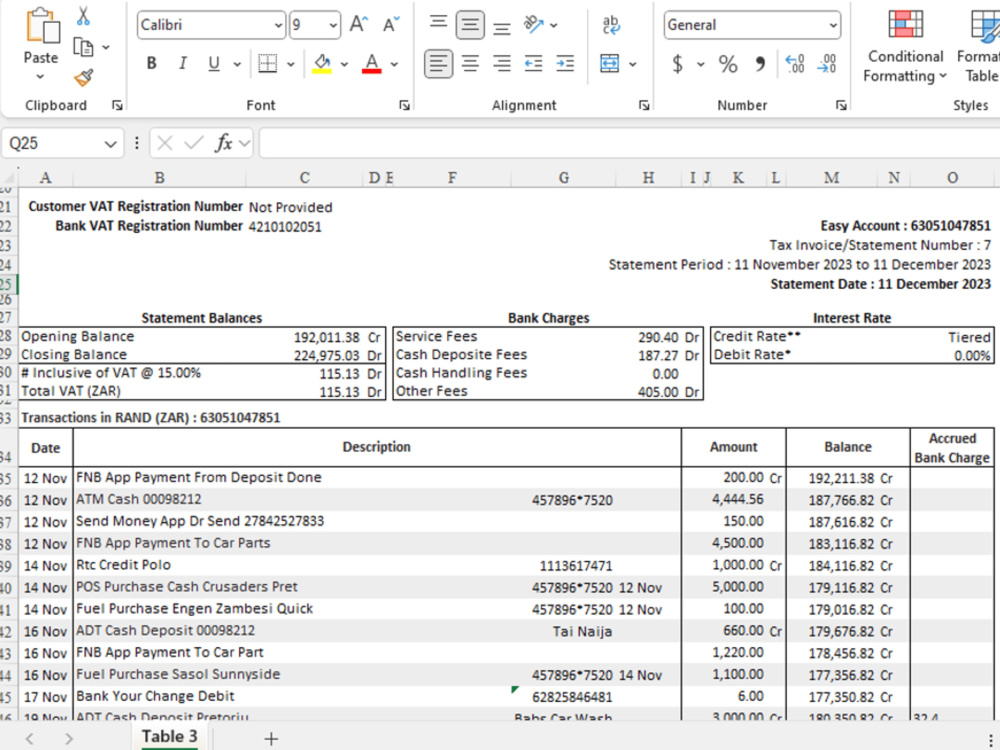Select the Italic formatting icon
1000x750 pixels.
click(x=182, y=63)
